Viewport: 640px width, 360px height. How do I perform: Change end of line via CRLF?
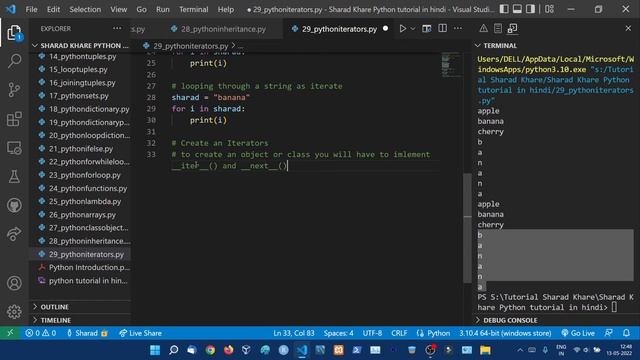pos(399,333)
